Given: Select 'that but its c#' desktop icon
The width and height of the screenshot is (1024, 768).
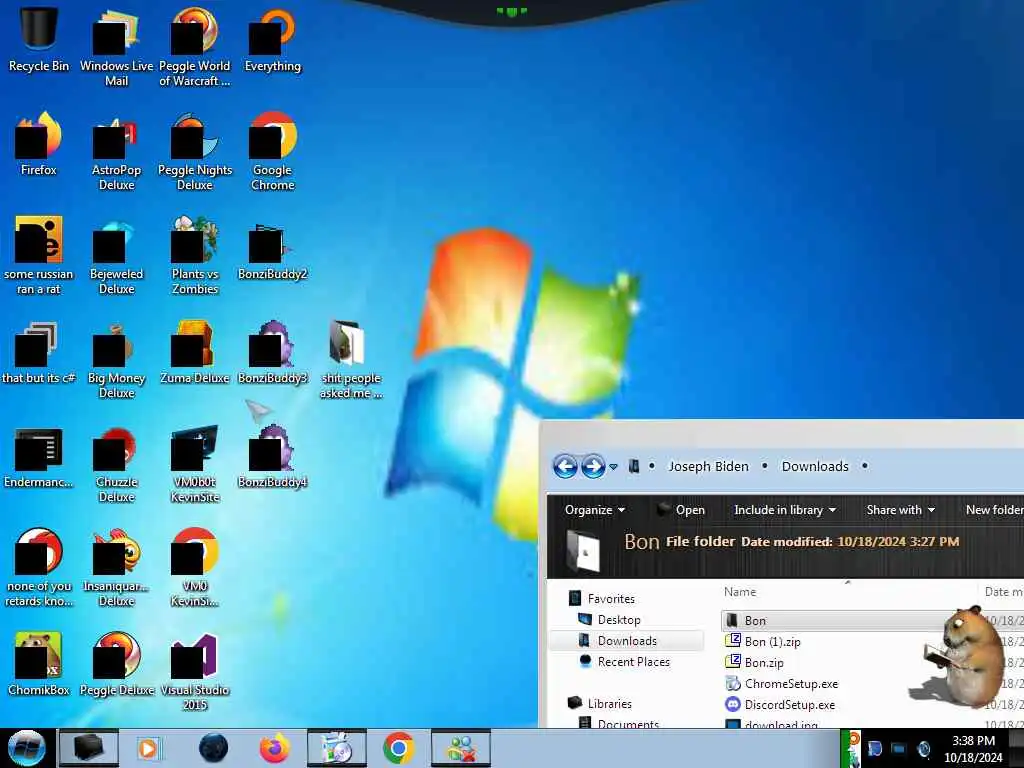Looking at the screenshot, I should click(x=39, y=353).
